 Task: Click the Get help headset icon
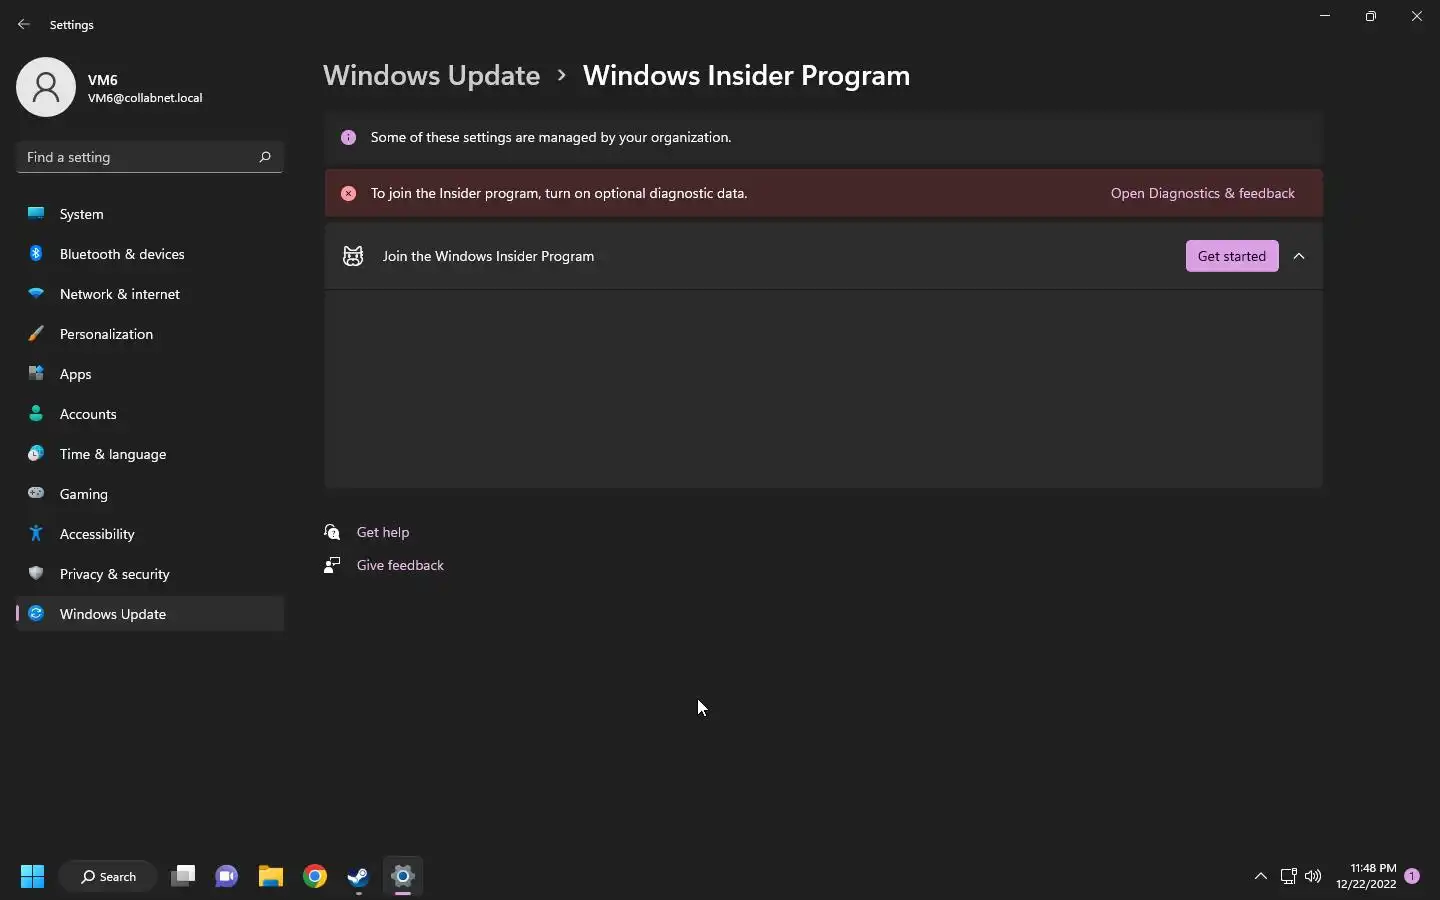pyautogui.click(x=332, y=532)
